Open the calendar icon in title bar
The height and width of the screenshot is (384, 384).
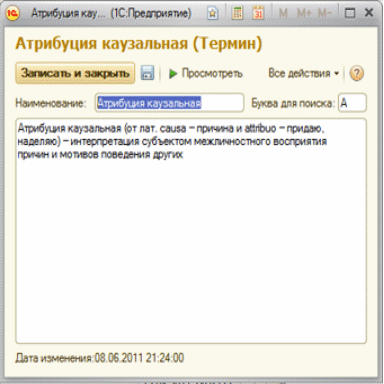pos(258,13)
